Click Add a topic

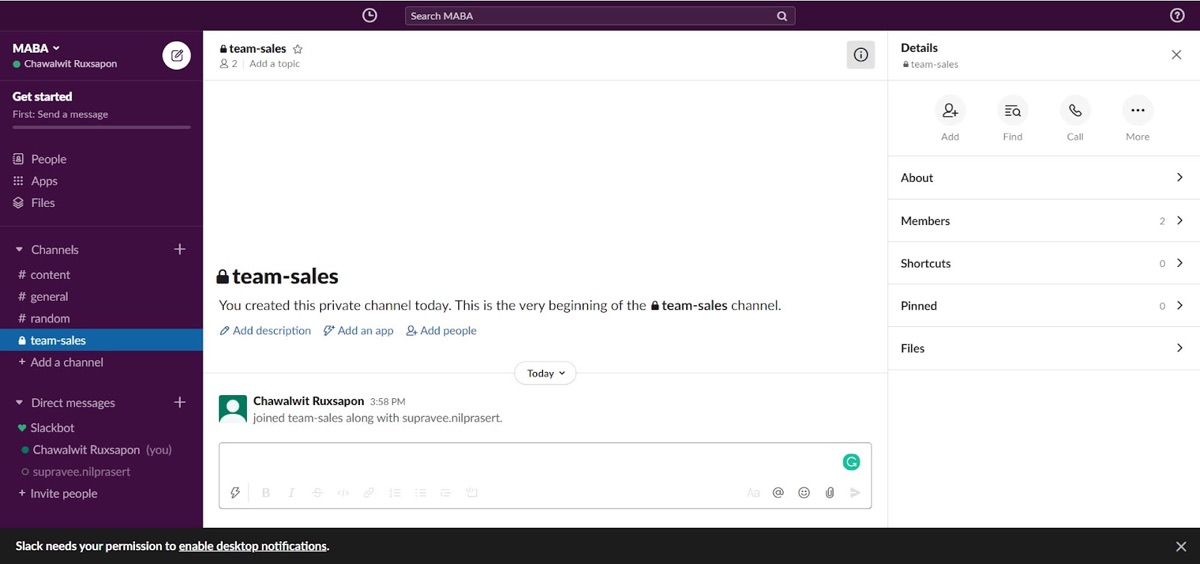coord(274,64)
